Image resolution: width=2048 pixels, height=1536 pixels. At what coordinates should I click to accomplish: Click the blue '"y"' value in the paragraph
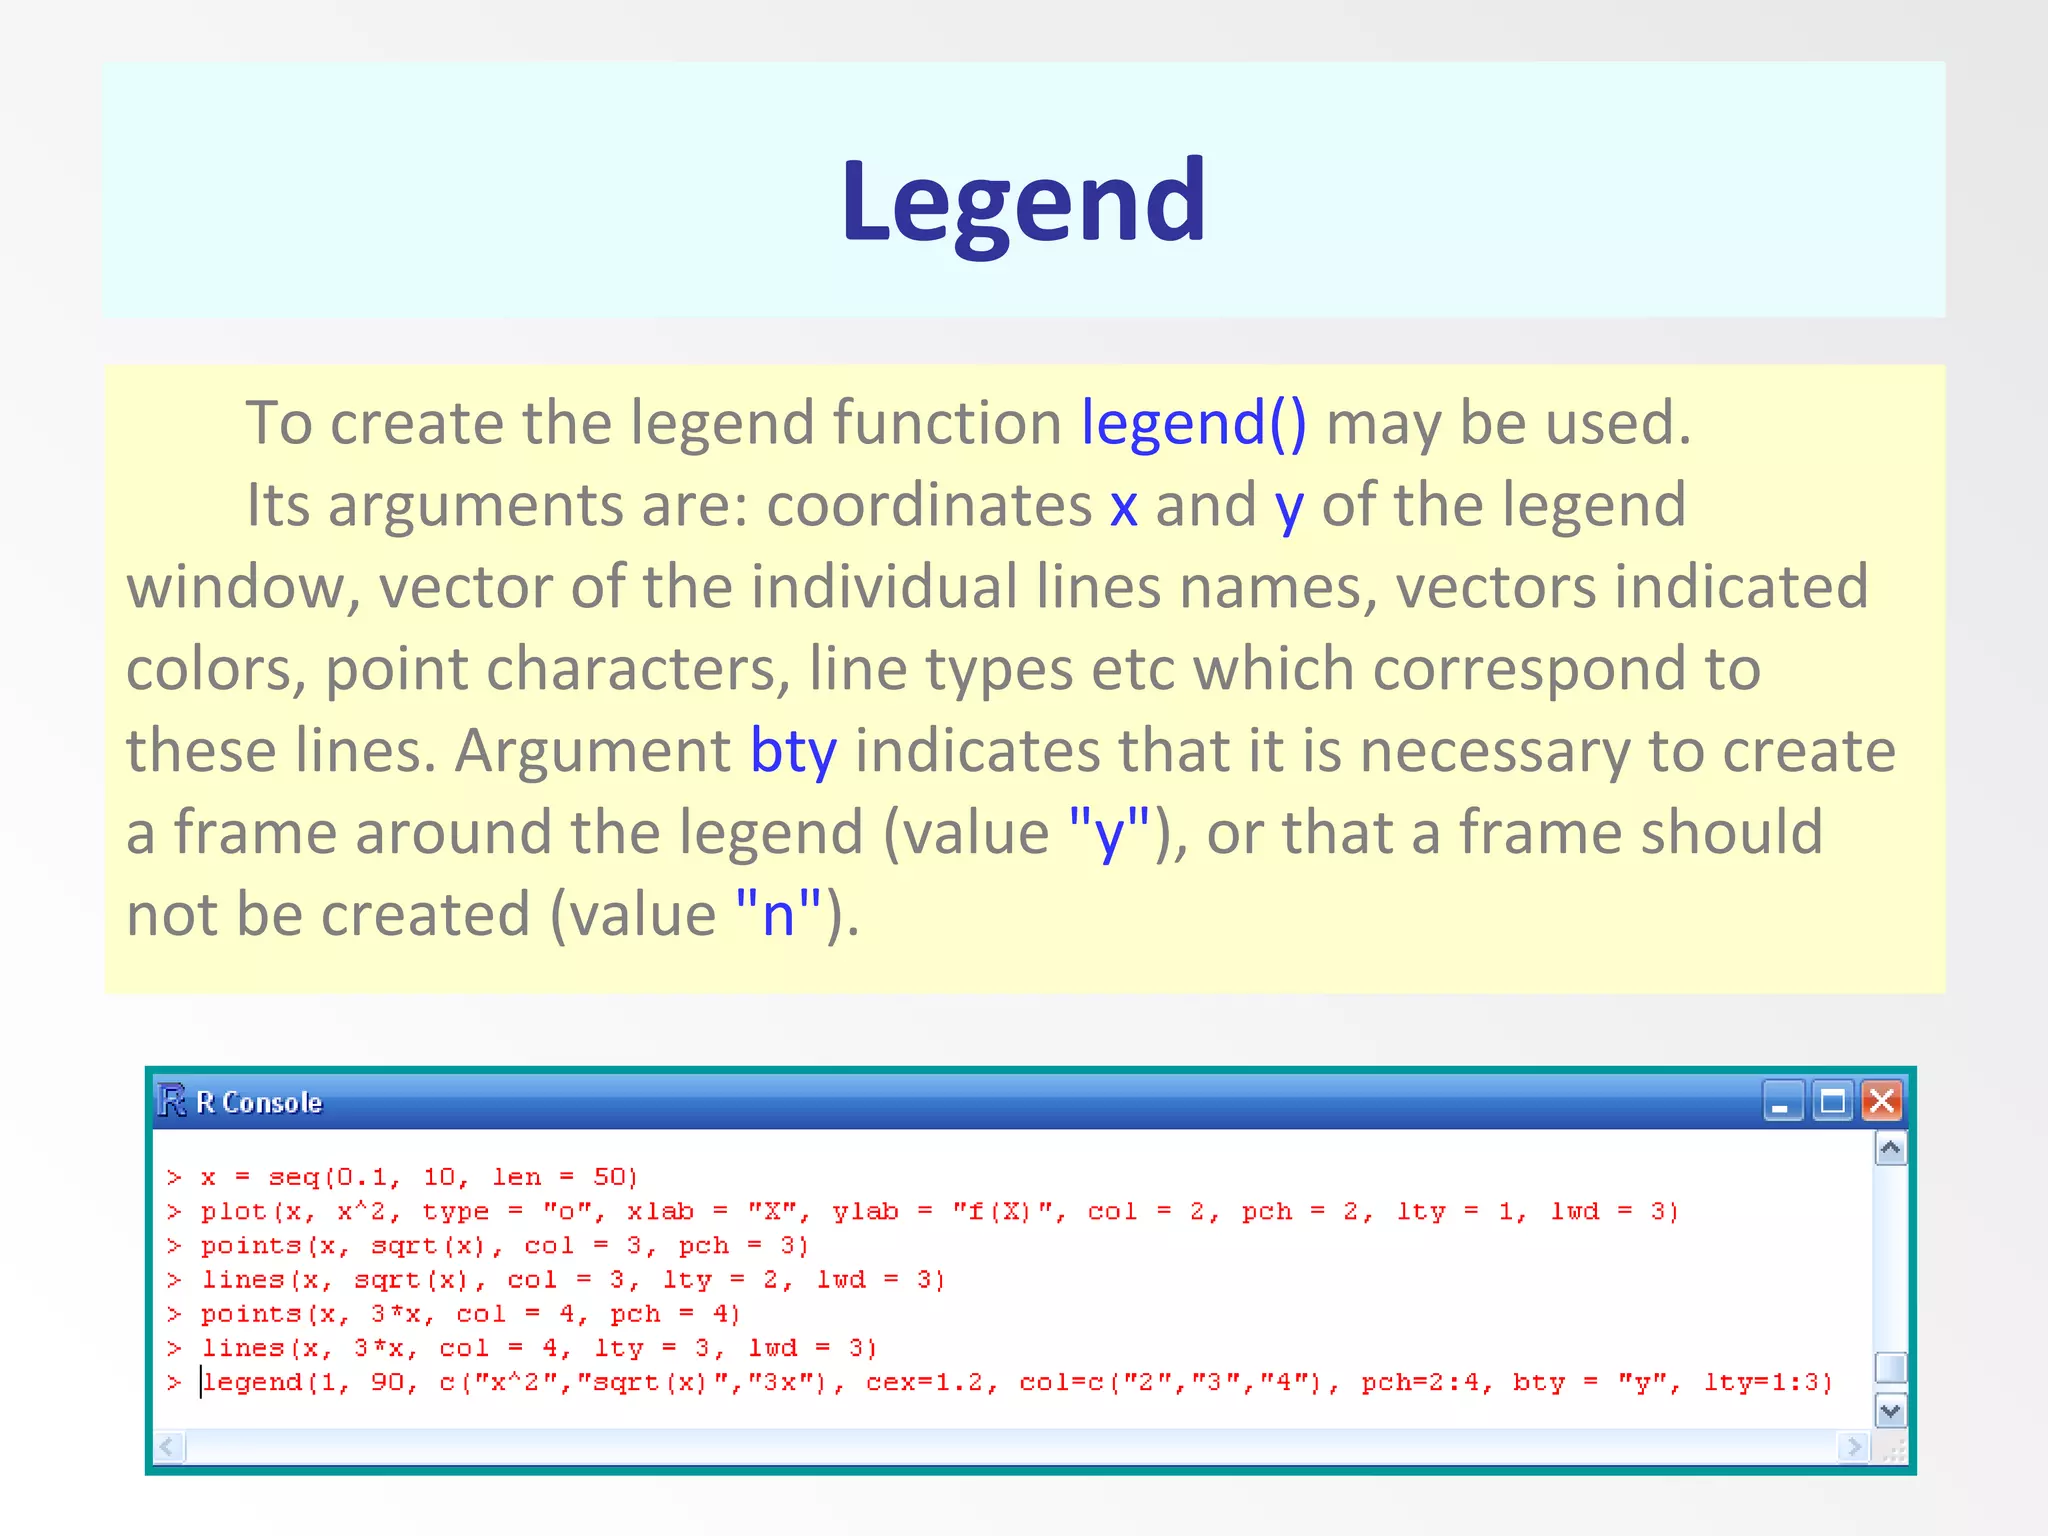click(1110, 833)
